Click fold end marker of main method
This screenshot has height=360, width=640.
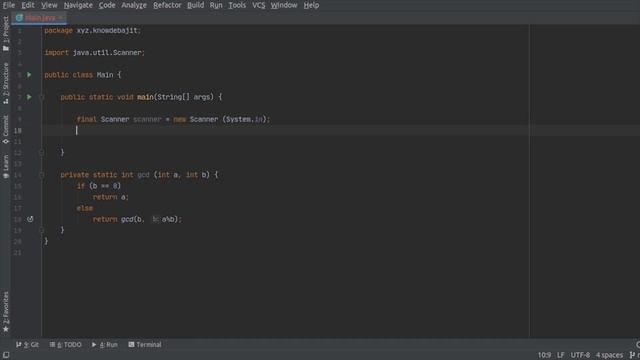[x=42, y=152]
